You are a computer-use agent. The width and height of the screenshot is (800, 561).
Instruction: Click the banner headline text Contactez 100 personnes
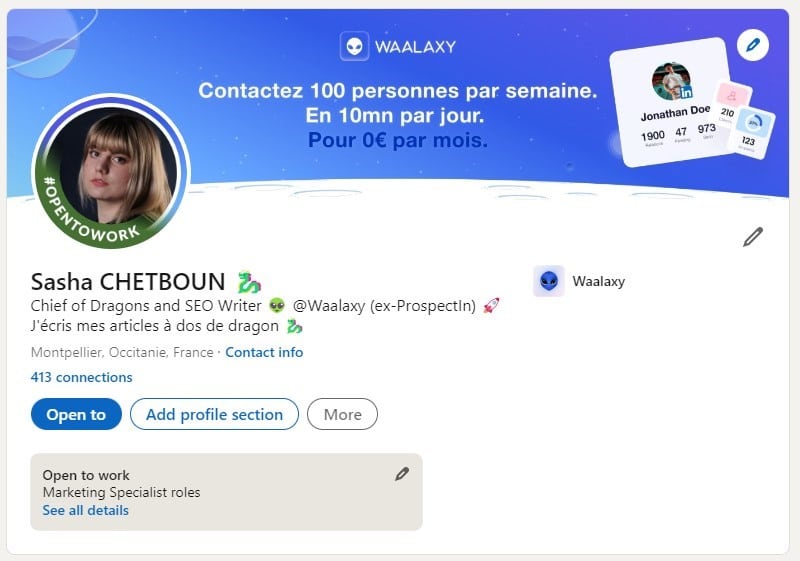click(397, 91)
